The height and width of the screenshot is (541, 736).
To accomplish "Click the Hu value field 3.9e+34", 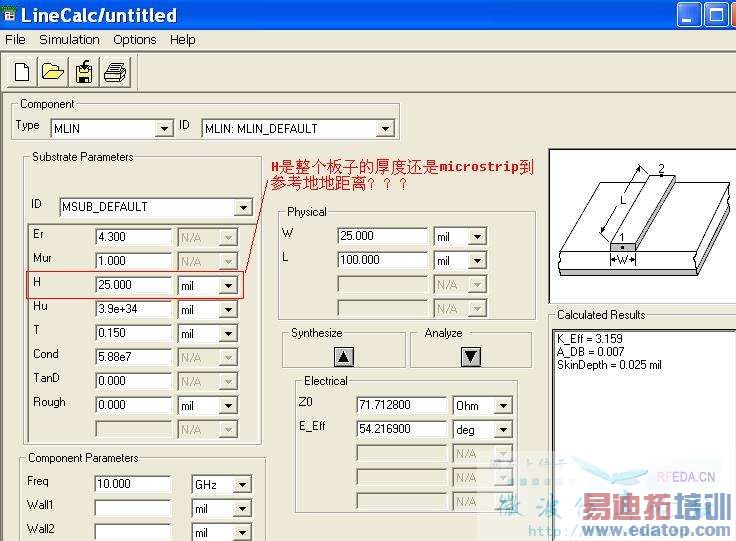I will (133, 309).
